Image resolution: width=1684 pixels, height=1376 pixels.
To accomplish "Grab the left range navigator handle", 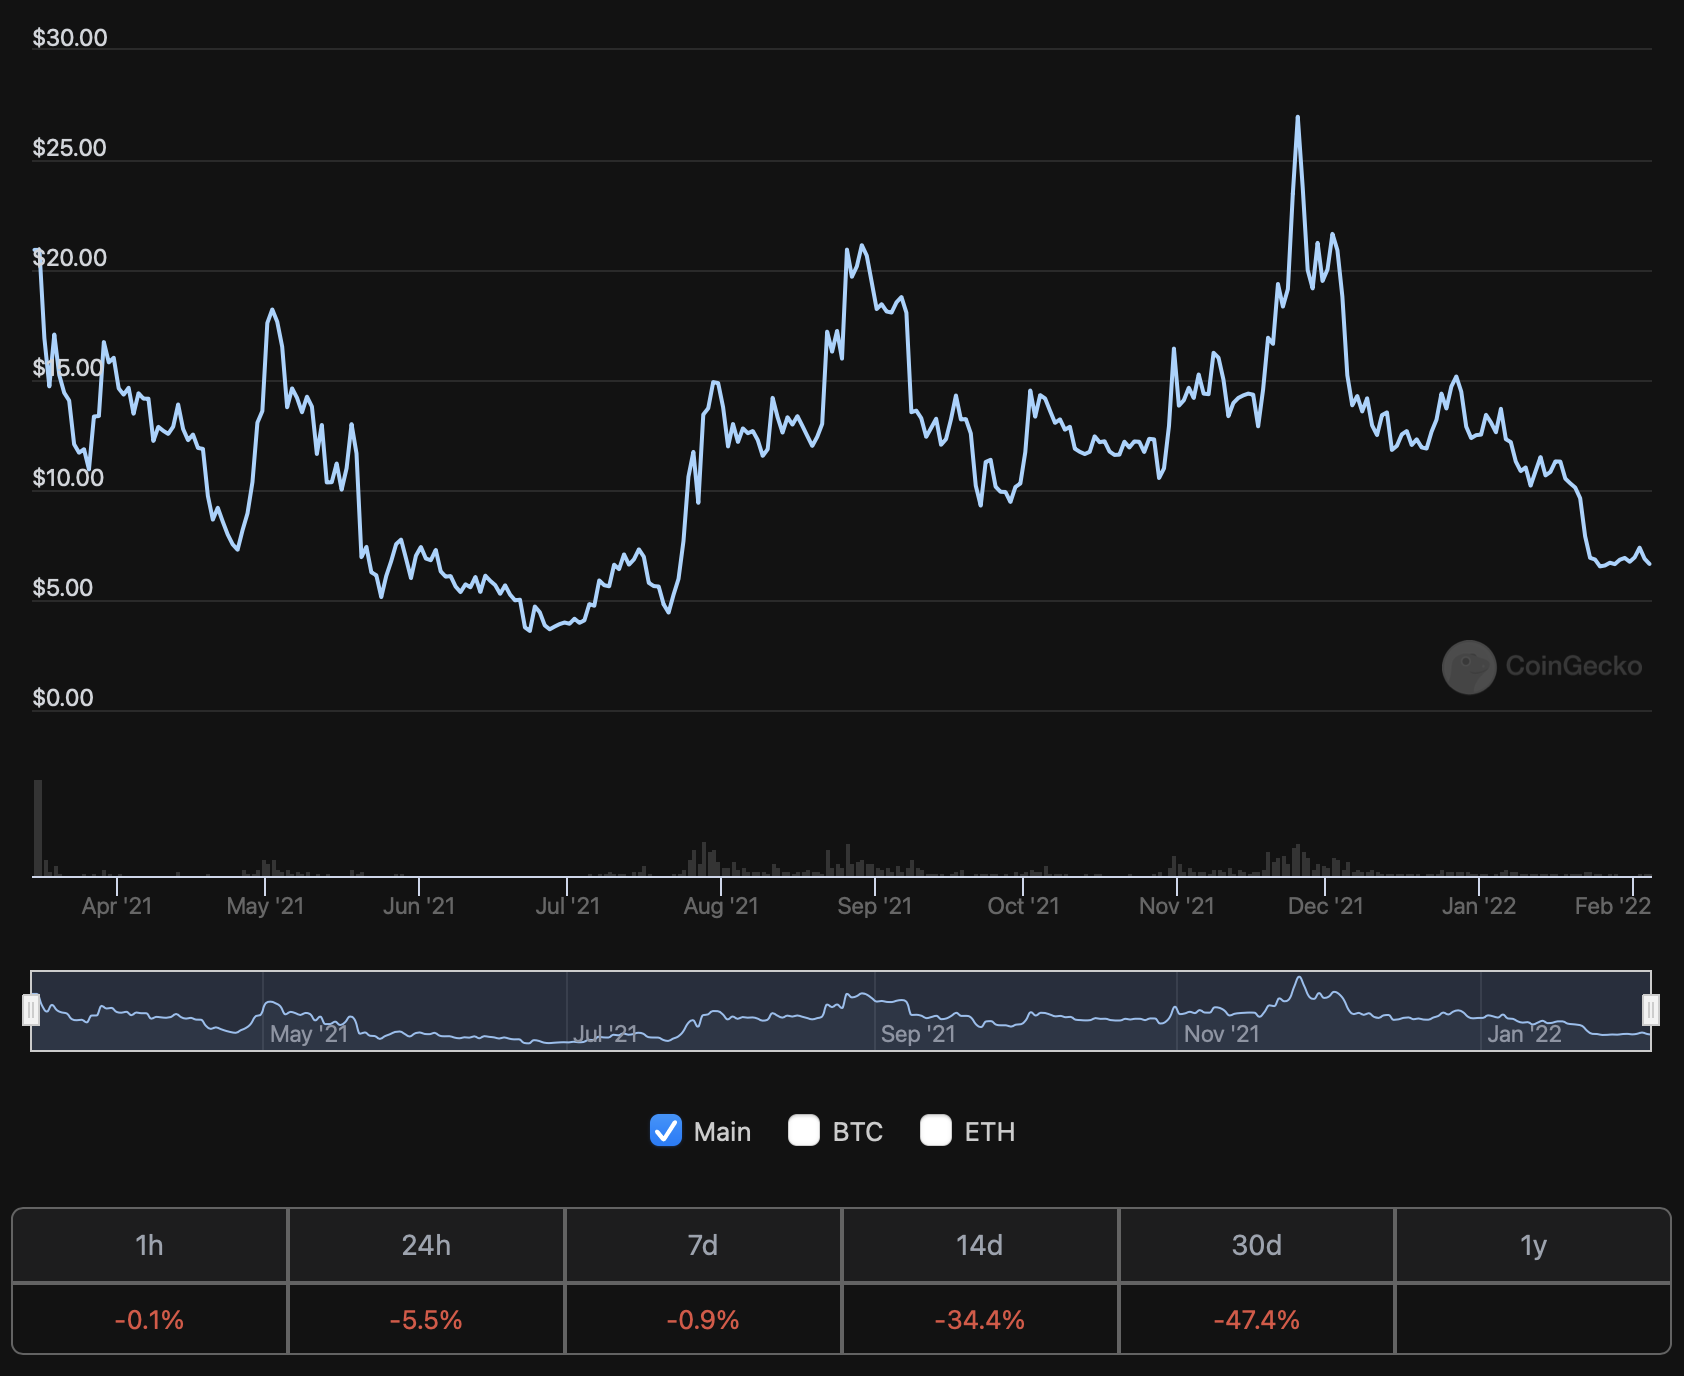I will (x=31, y=1010).
